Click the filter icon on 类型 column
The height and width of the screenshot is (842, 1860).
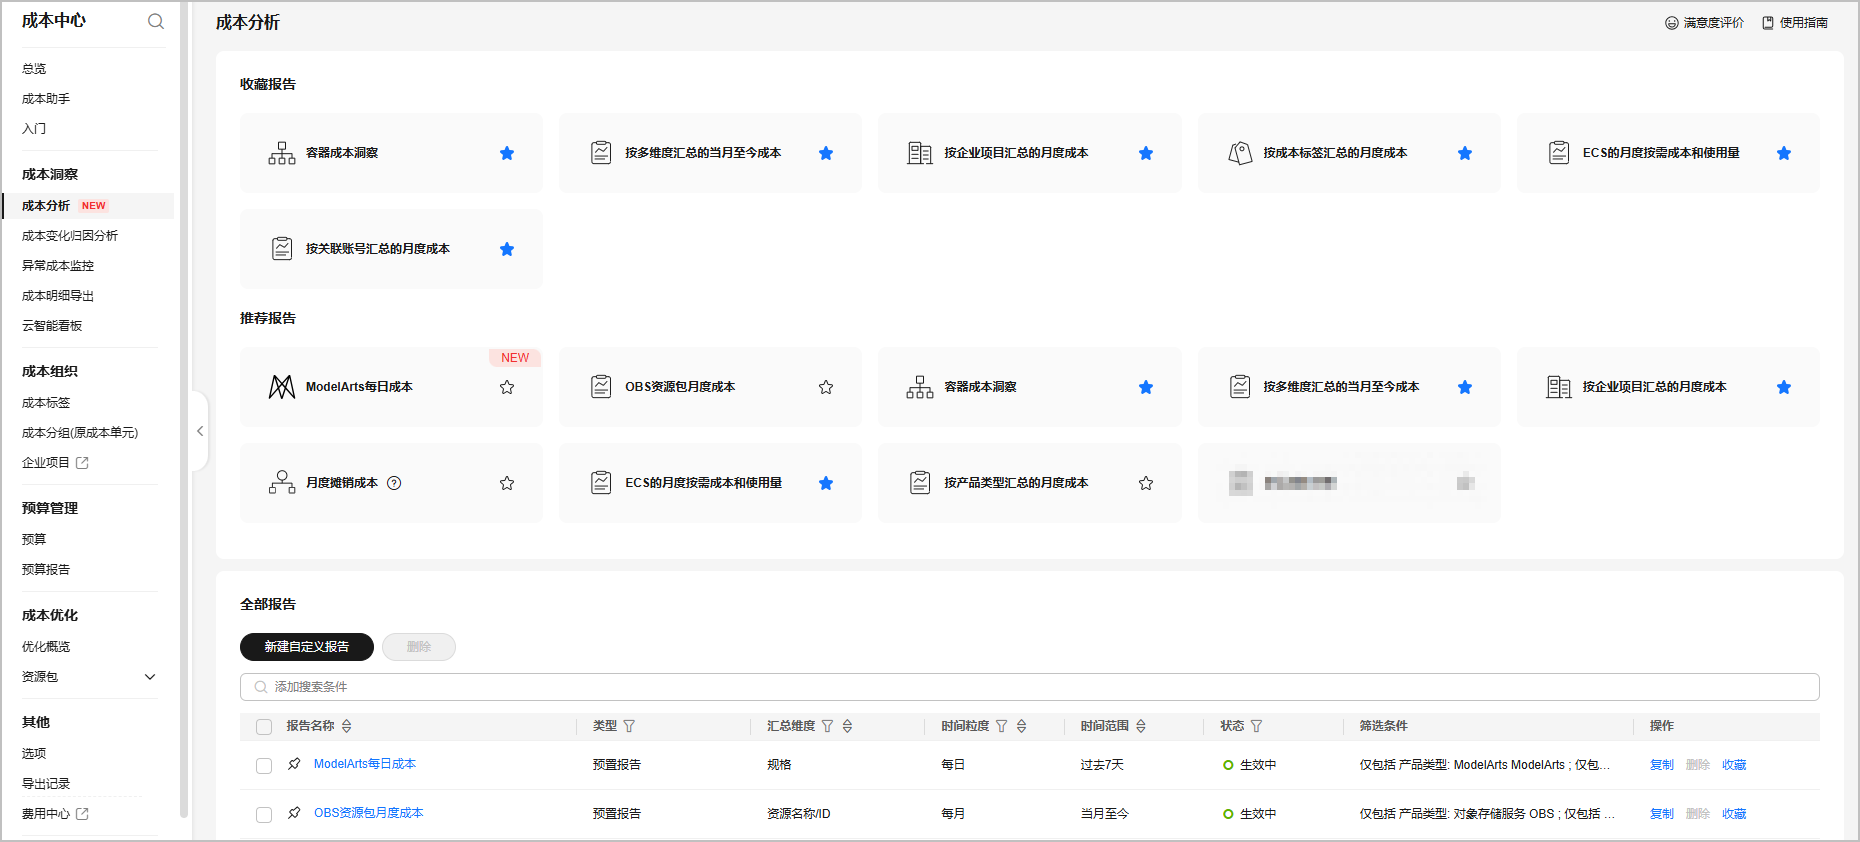[629, 726]
